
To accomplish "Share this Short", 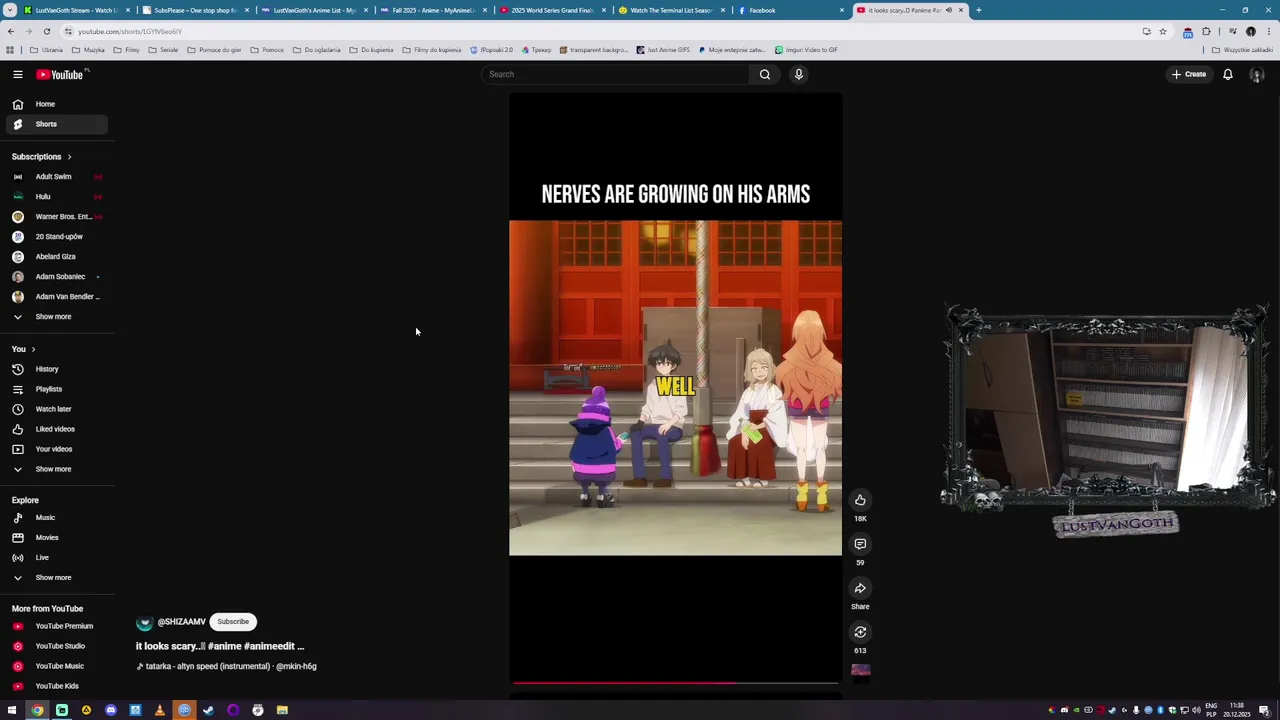I will click(860, 588).
